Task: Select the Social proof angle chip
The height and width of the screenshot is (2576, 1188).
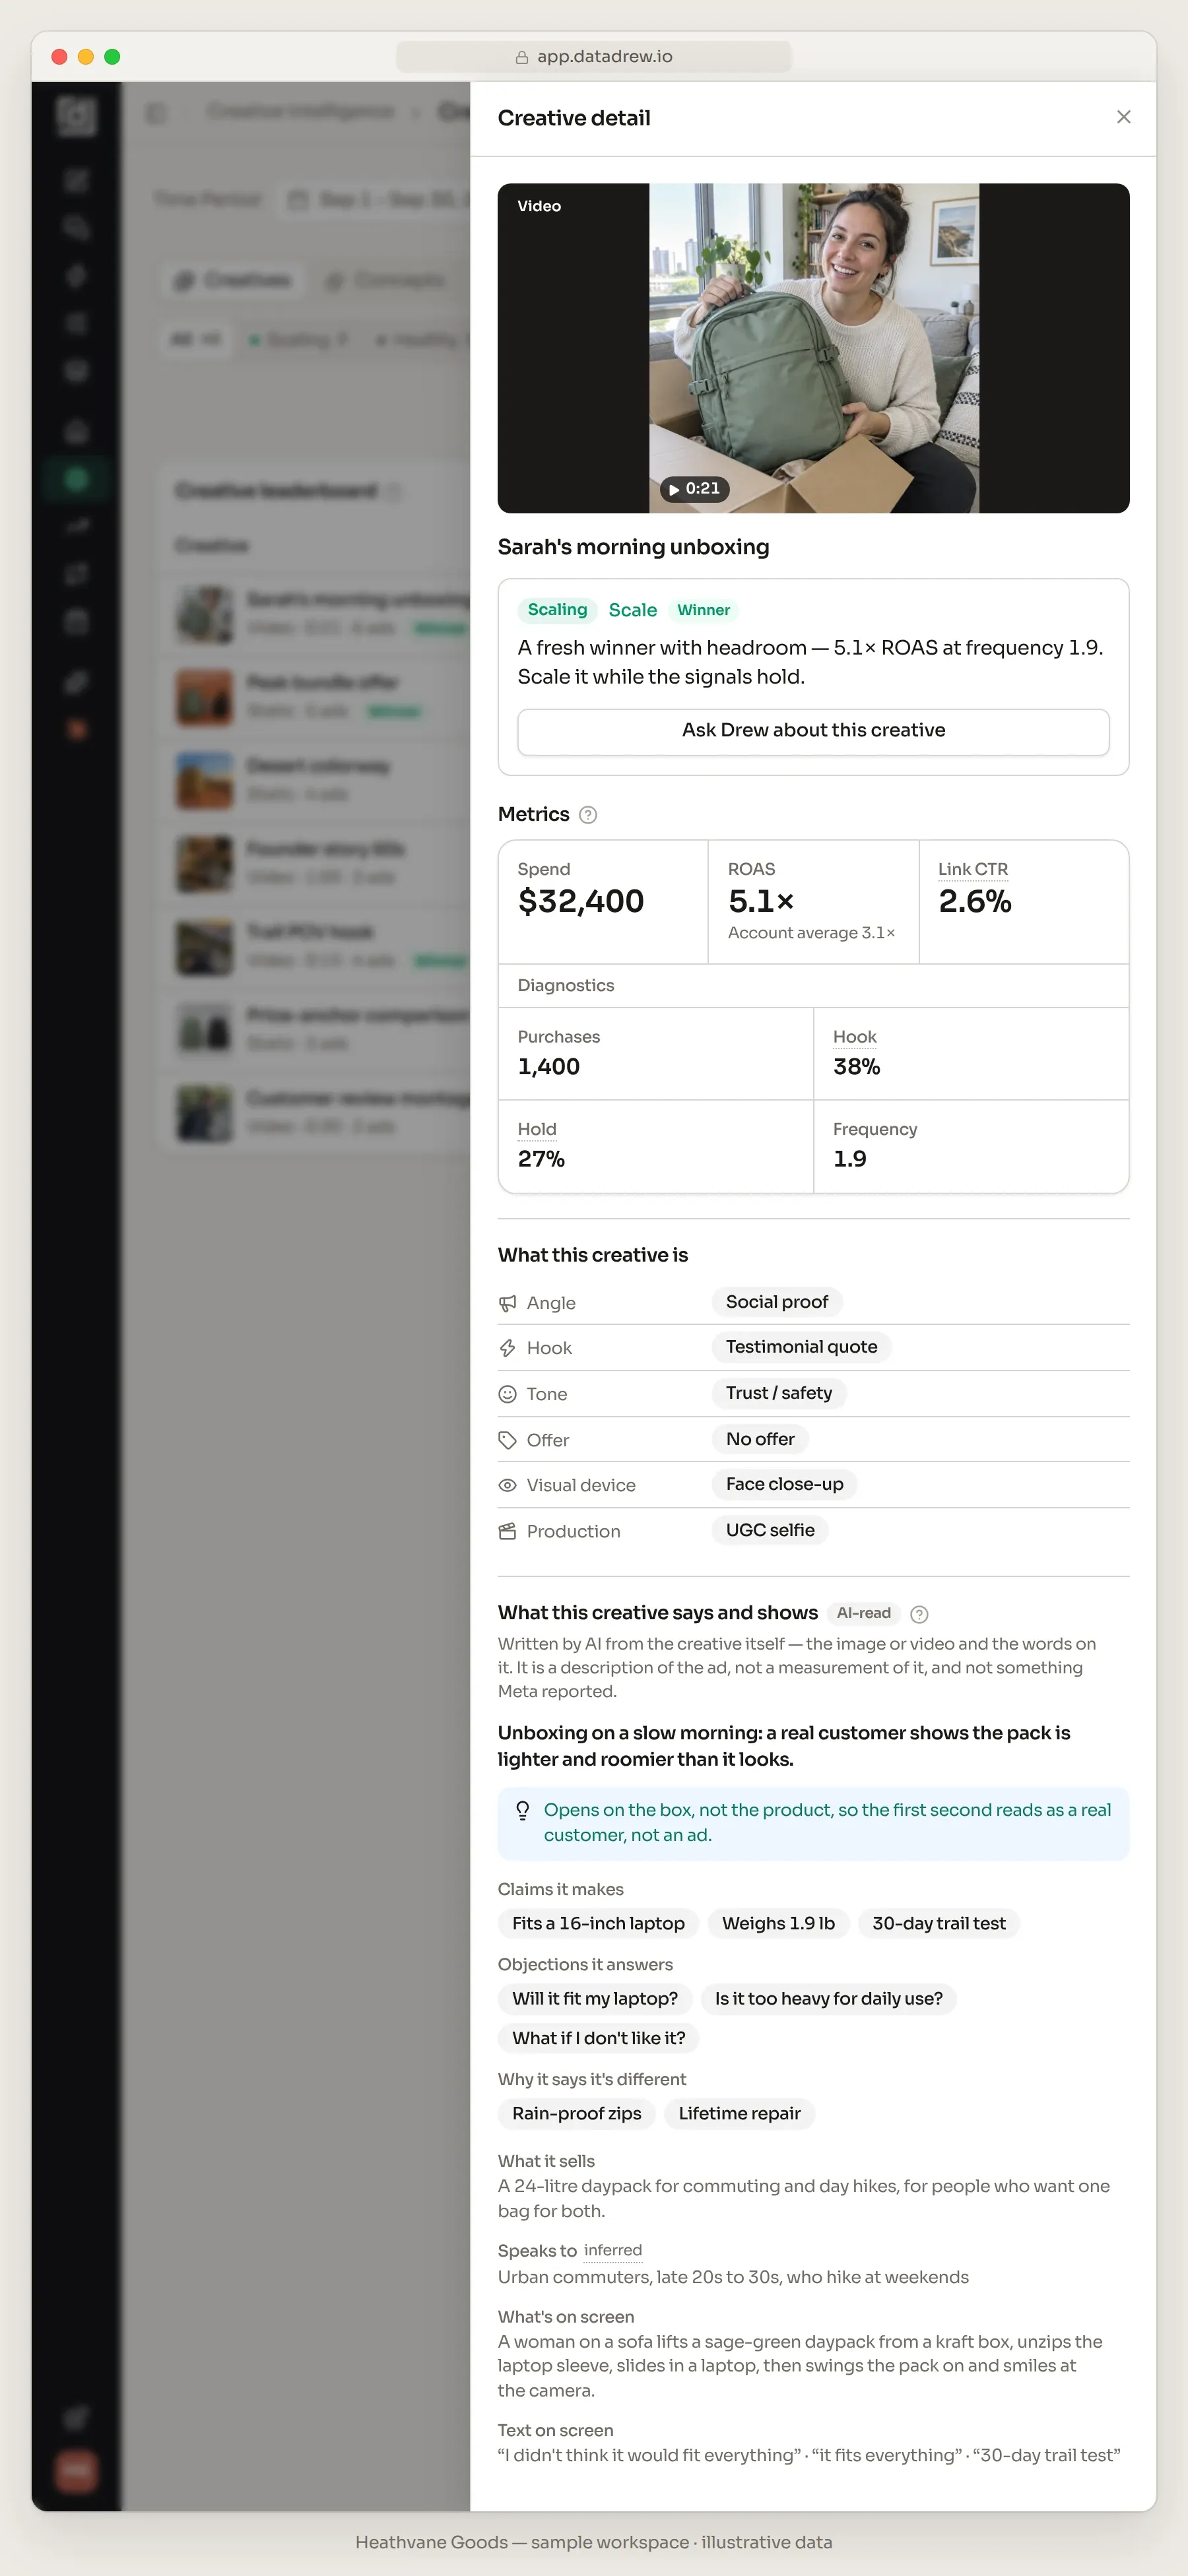Action: pos(777,1302)
